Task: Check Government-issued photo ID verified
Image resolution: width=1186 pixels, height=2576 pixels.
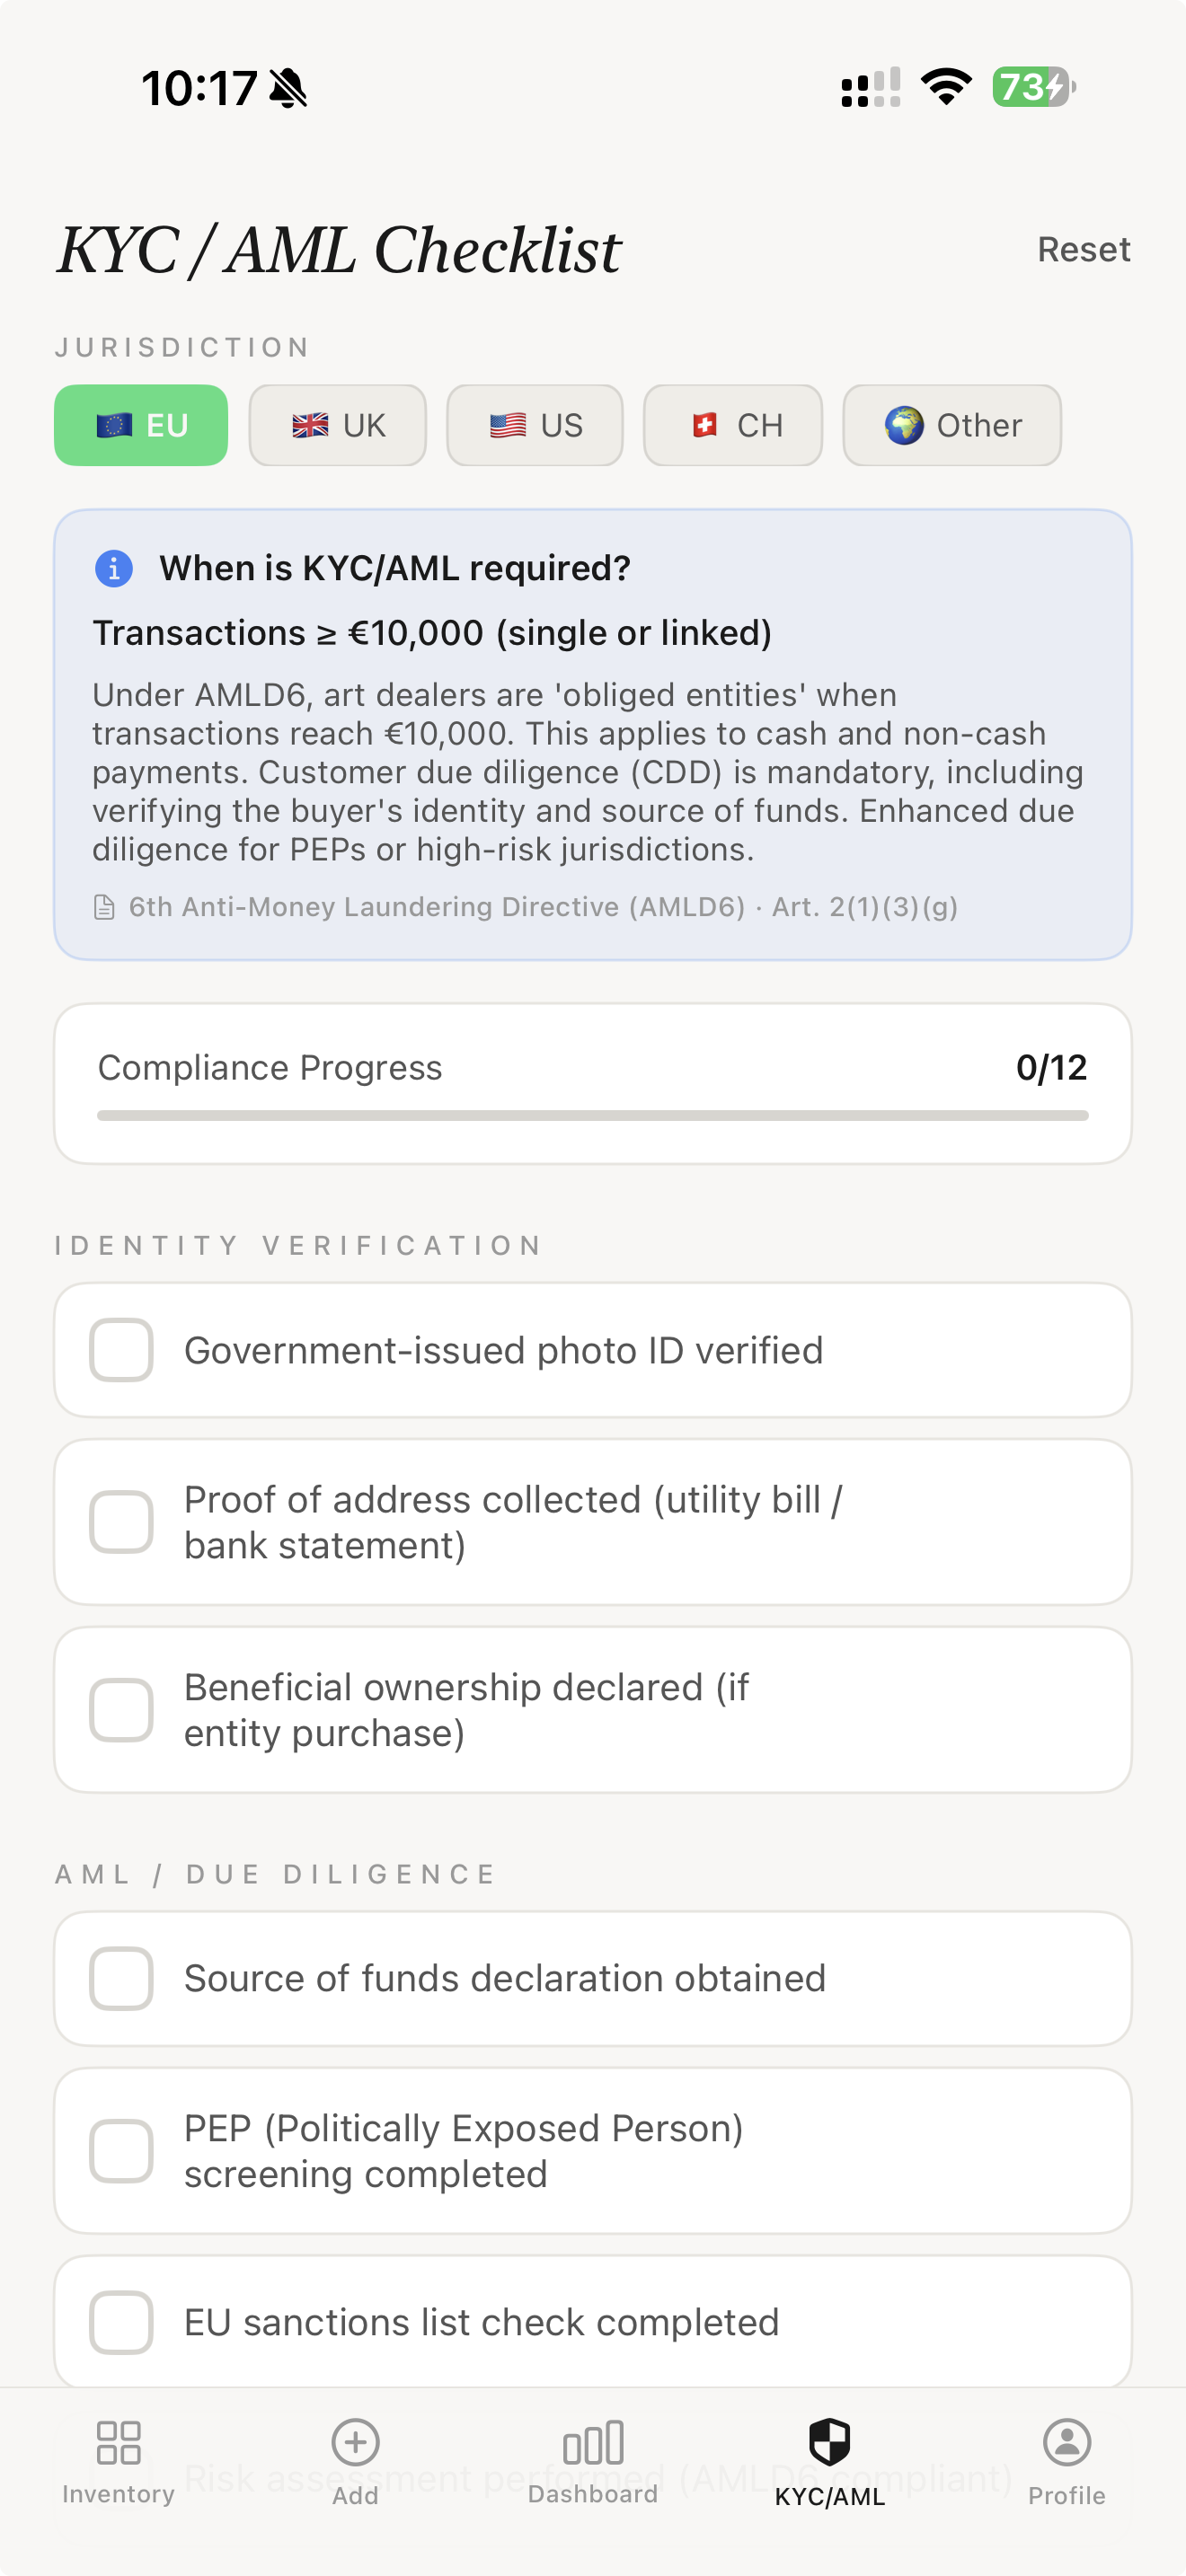Action: pos(120,1349)
